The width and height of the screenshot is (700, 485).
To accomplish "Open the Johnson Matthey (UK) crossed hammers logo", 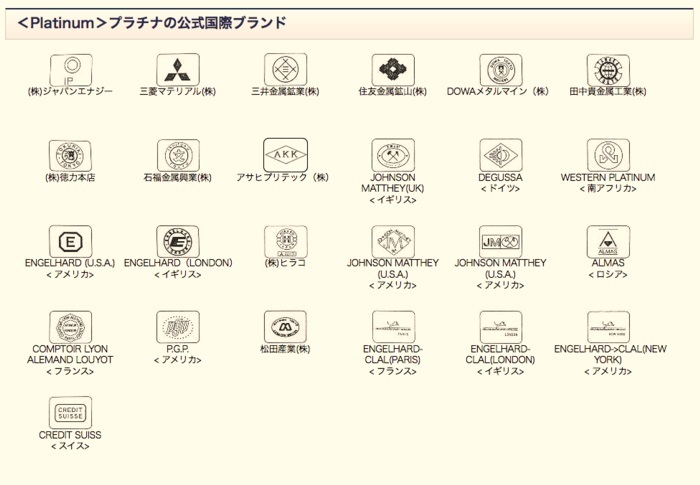I will [393, 155].
